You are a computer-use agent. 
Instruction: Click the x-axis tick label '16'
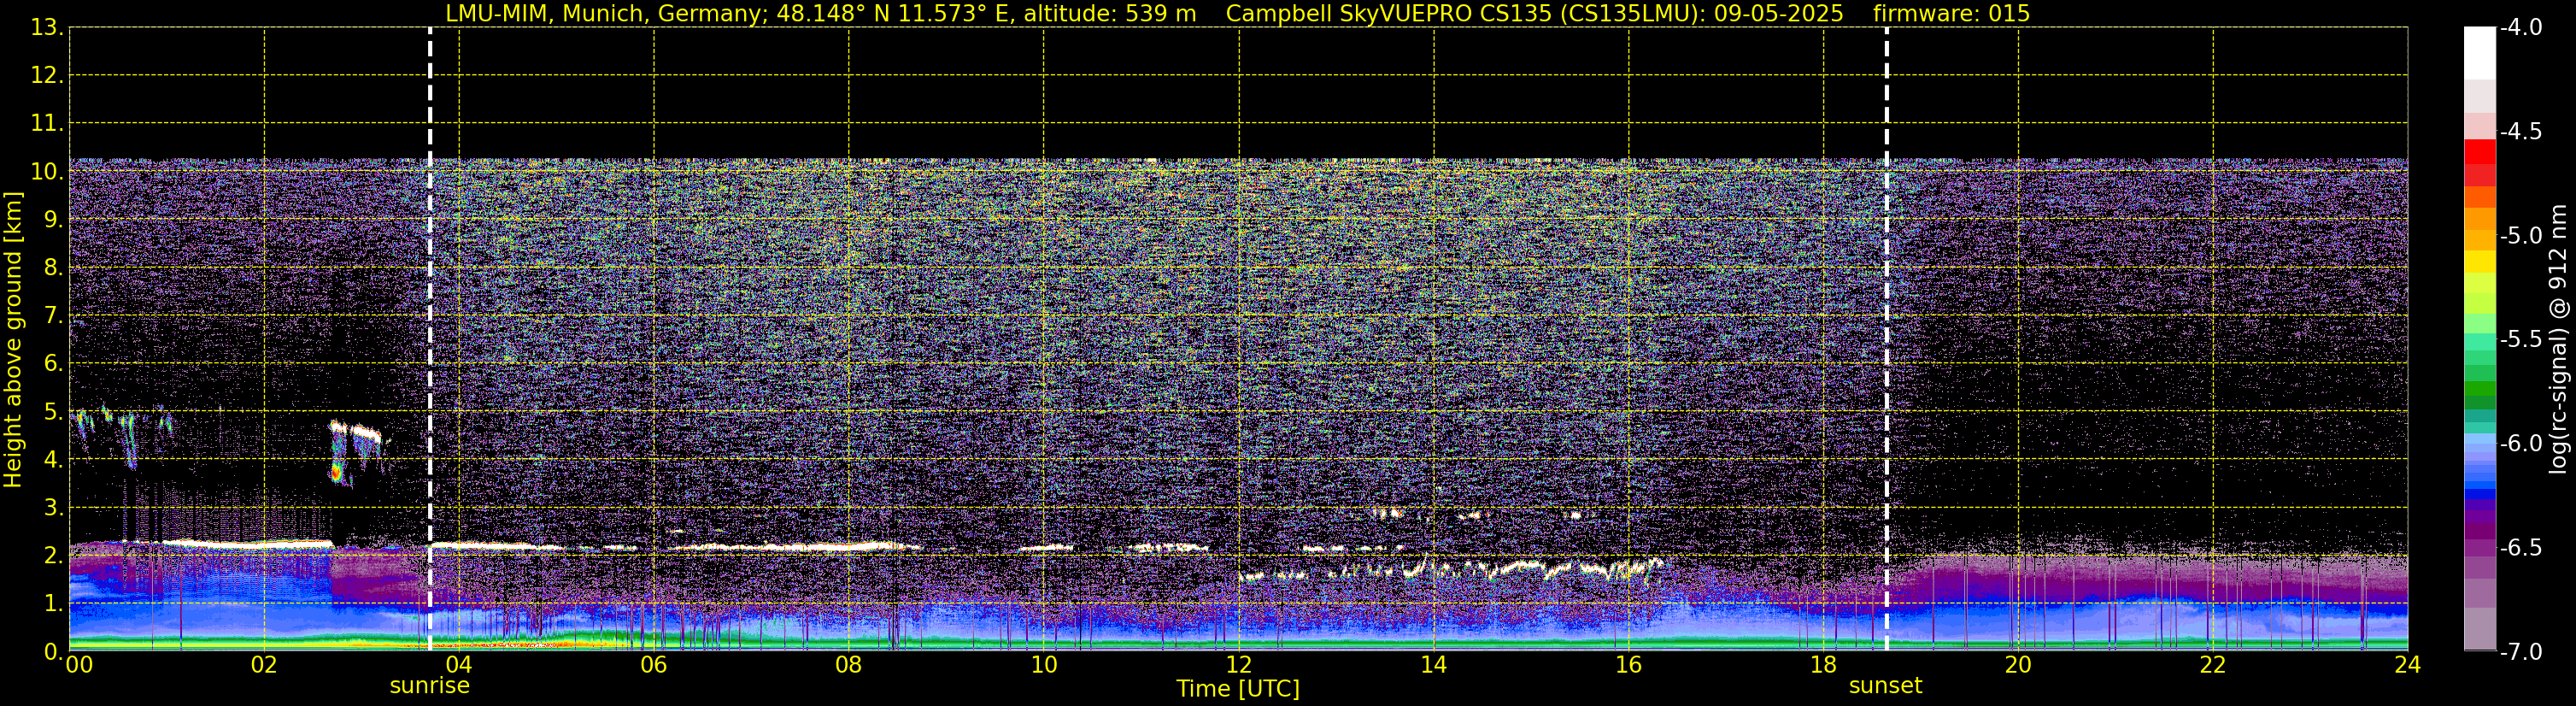(x=1628, y=665)
